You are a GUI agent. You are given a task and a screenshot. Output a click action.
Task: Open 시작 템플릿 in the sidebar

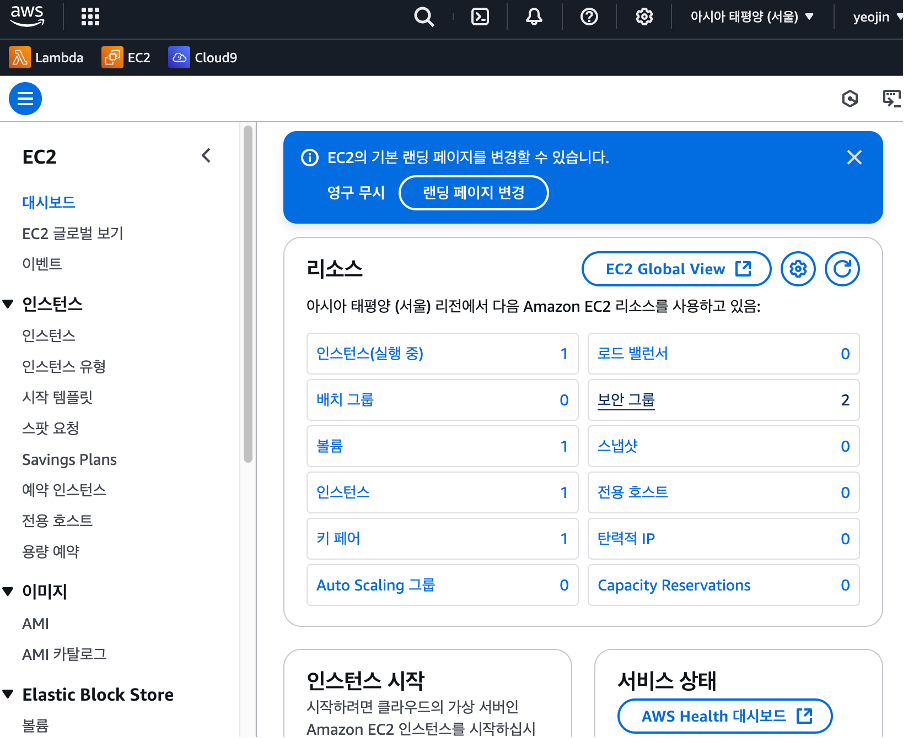coord(57,397)
